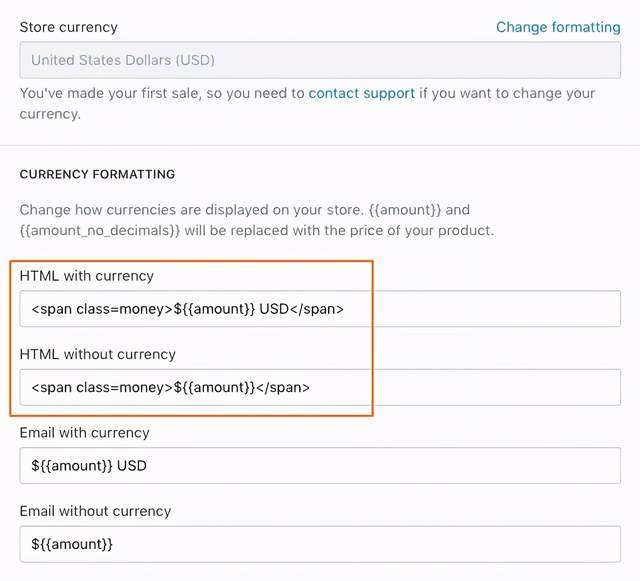640x581 pixels.
Task: Click the HTML with currency label
Action: pyautogui.click(x=87, y=276)
